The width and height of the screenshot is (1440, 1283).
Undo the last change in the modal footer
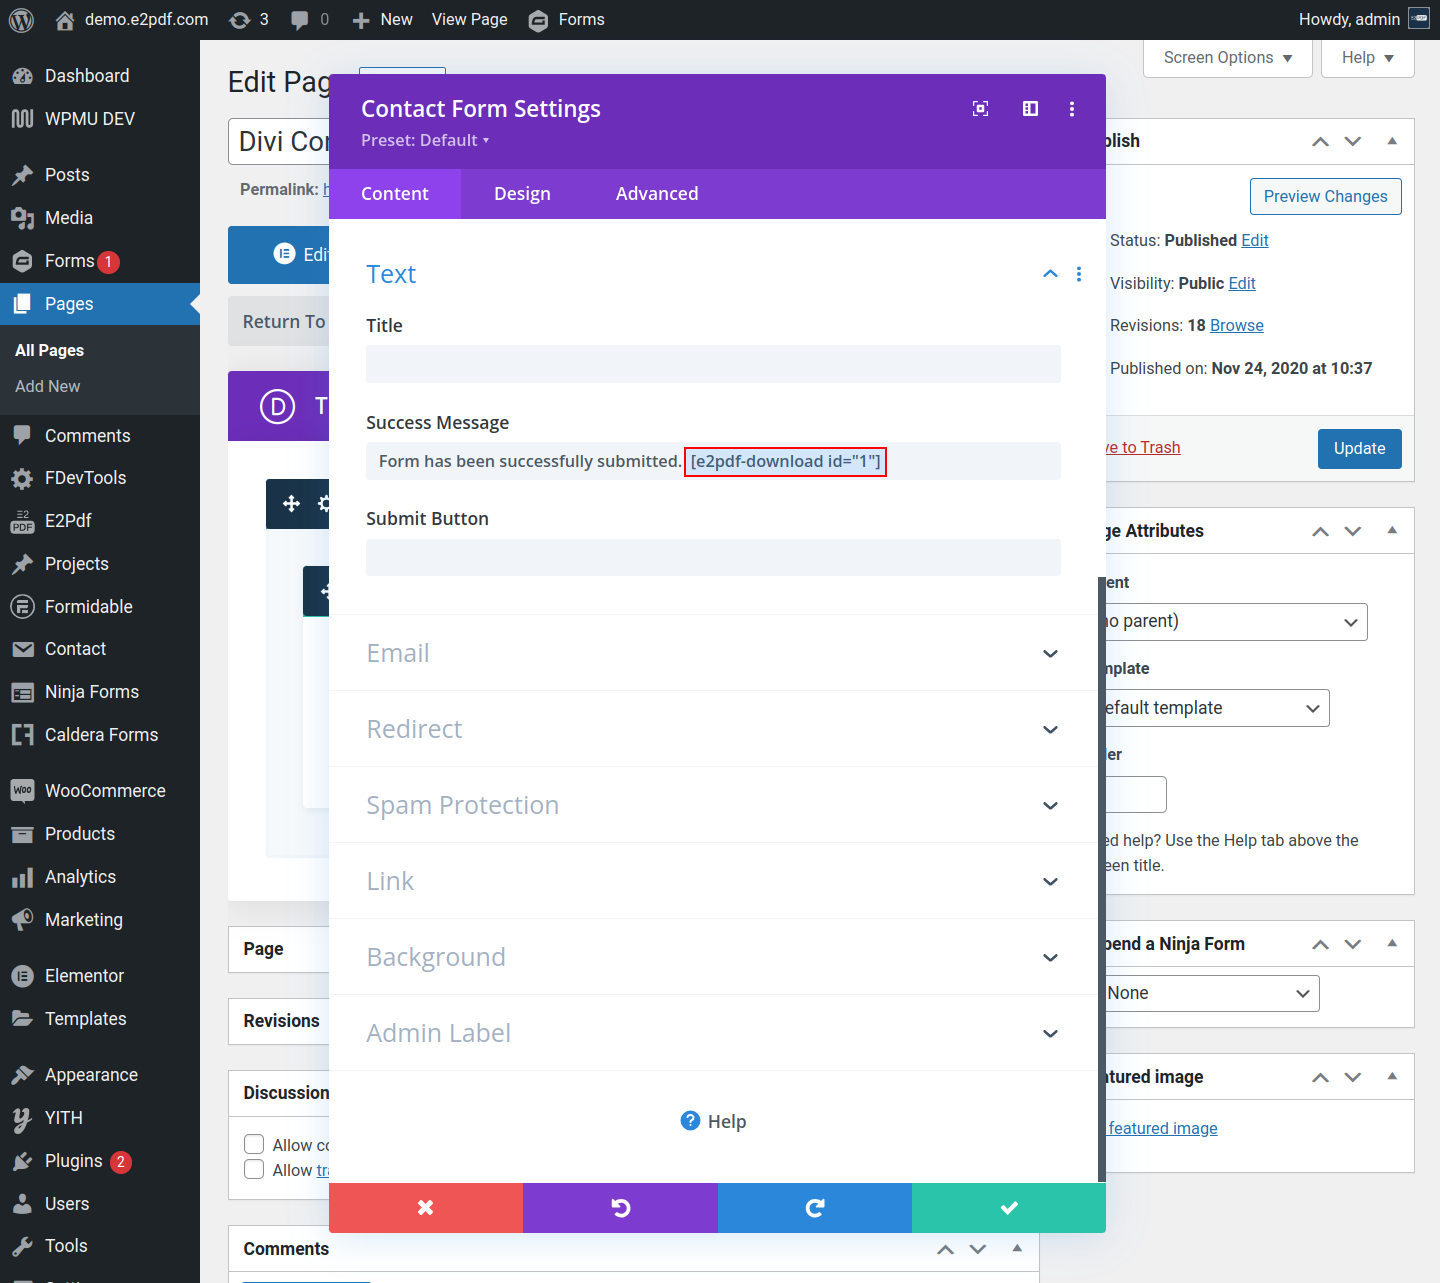620,1208
